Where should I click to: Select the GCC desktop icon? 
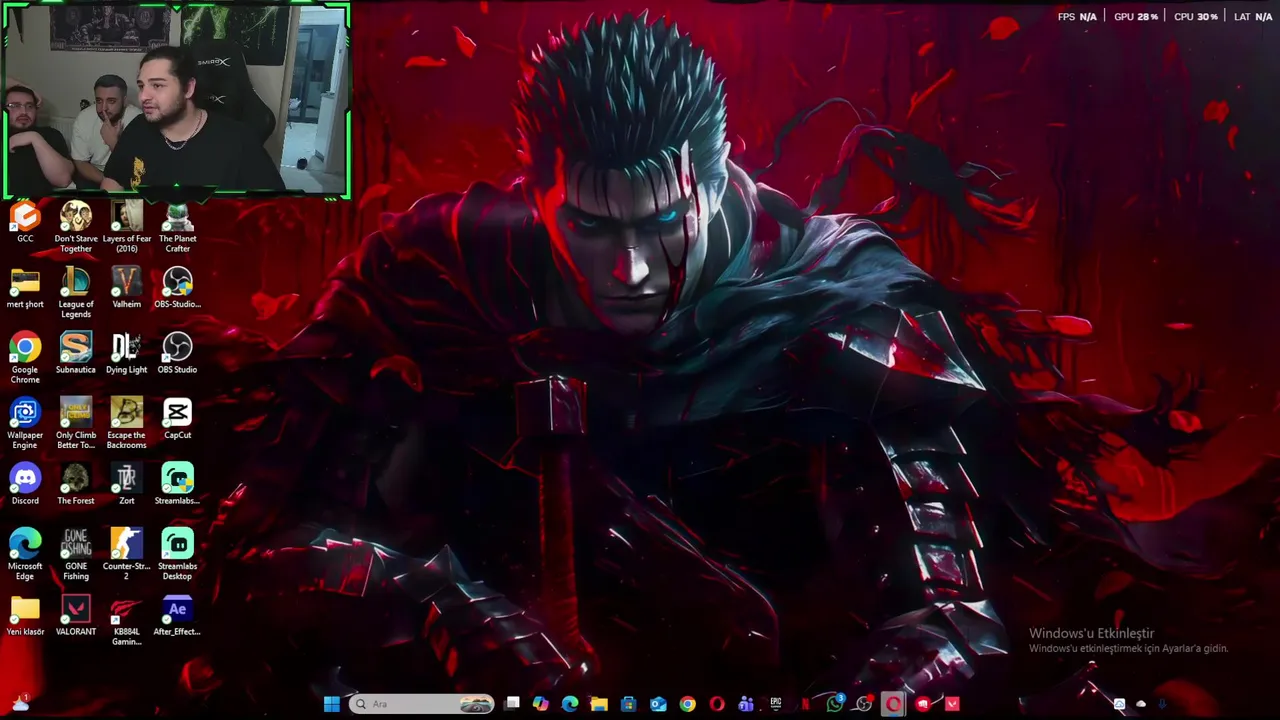(25, 222)
